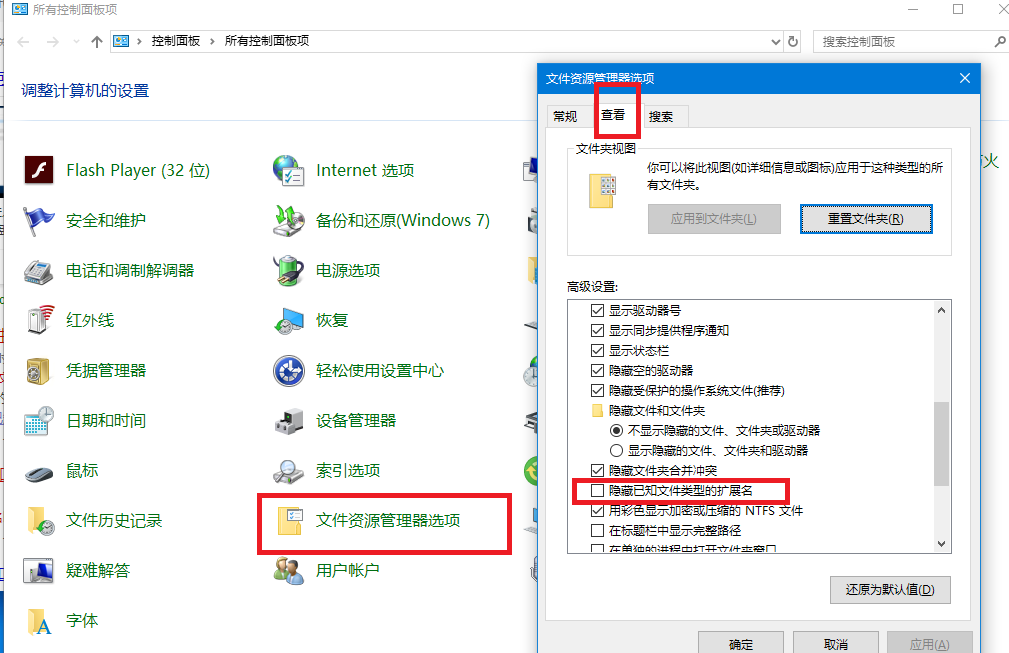Click the advanced settings list scrollbar thumb
Screen dimensions: 1009x653
(941, 444)
